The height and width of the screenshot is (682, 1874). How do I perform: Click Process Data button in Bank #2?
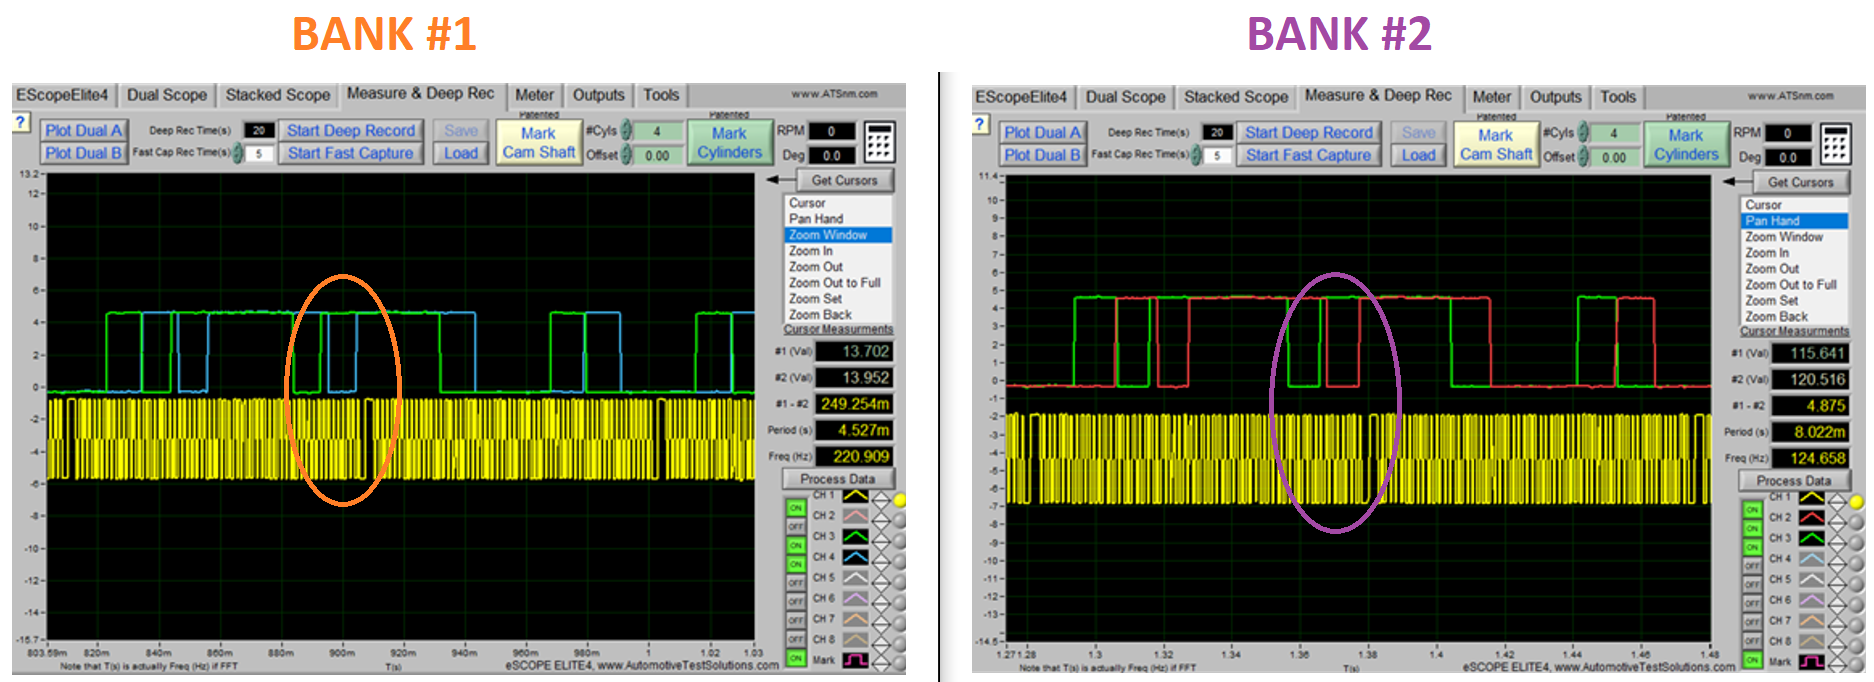pyautogui.click(x=1794, y=481)
